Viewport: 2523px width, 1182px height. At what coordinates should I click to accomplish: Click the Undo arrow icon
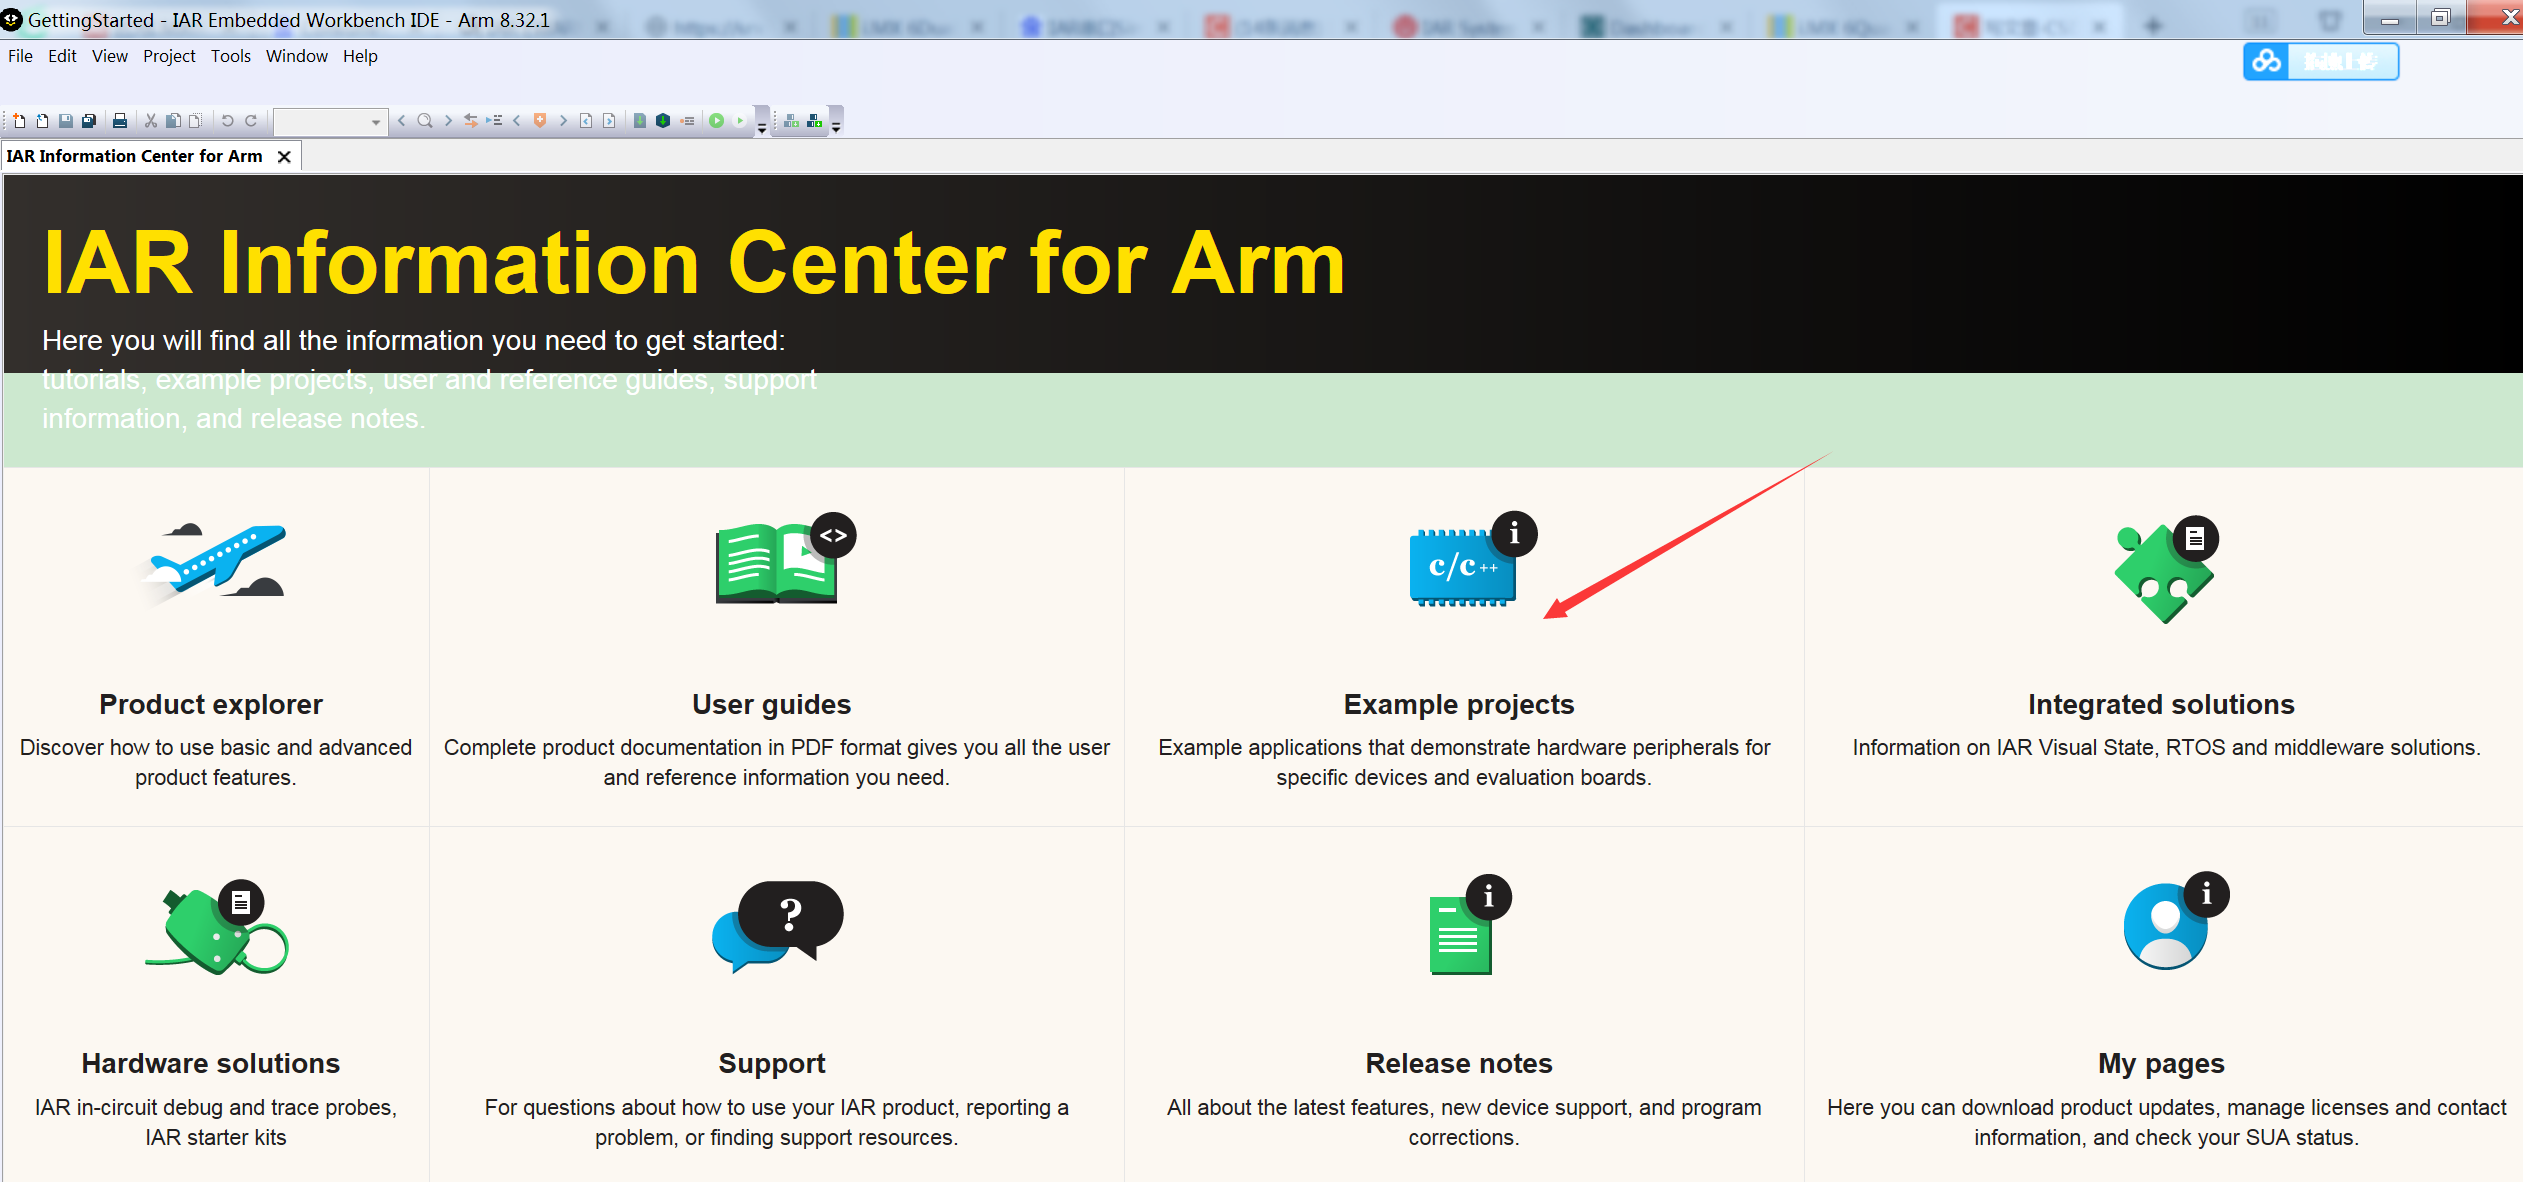click(x=227, y=121)
